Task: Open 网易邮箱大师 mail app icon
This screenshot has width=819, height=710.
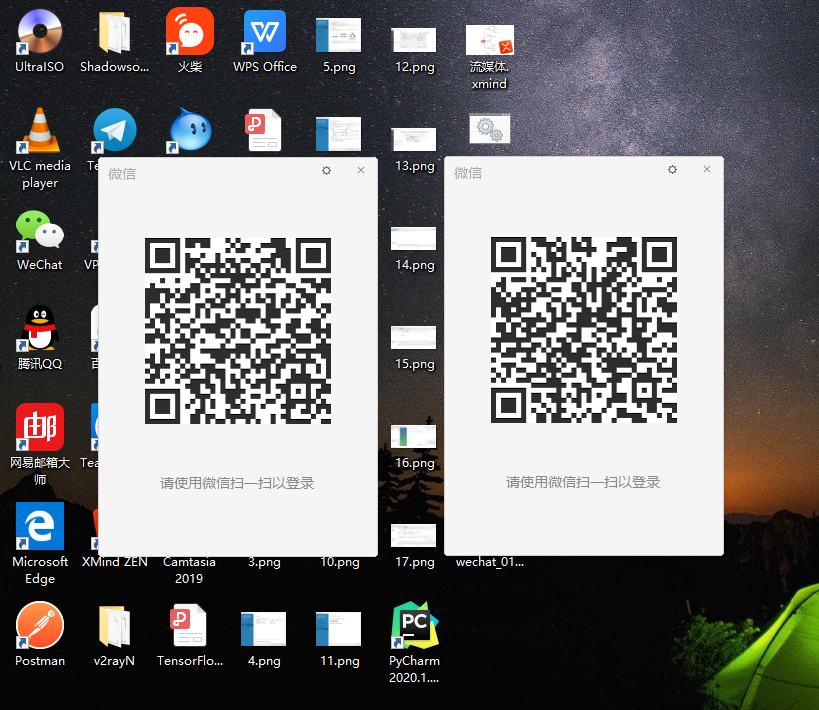Action: 40,427
